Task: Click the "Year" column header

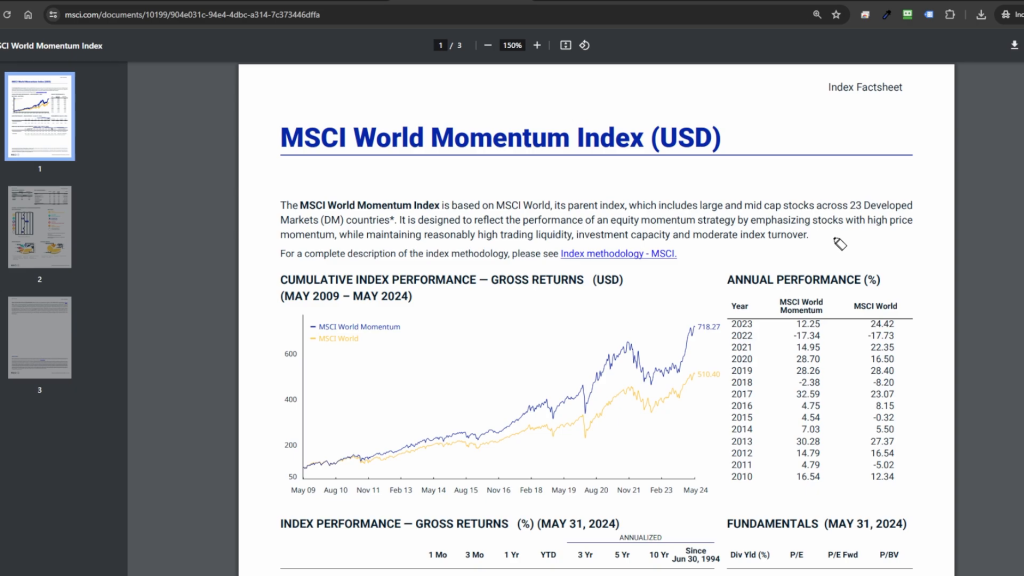Action: click(x=739, y=306)
